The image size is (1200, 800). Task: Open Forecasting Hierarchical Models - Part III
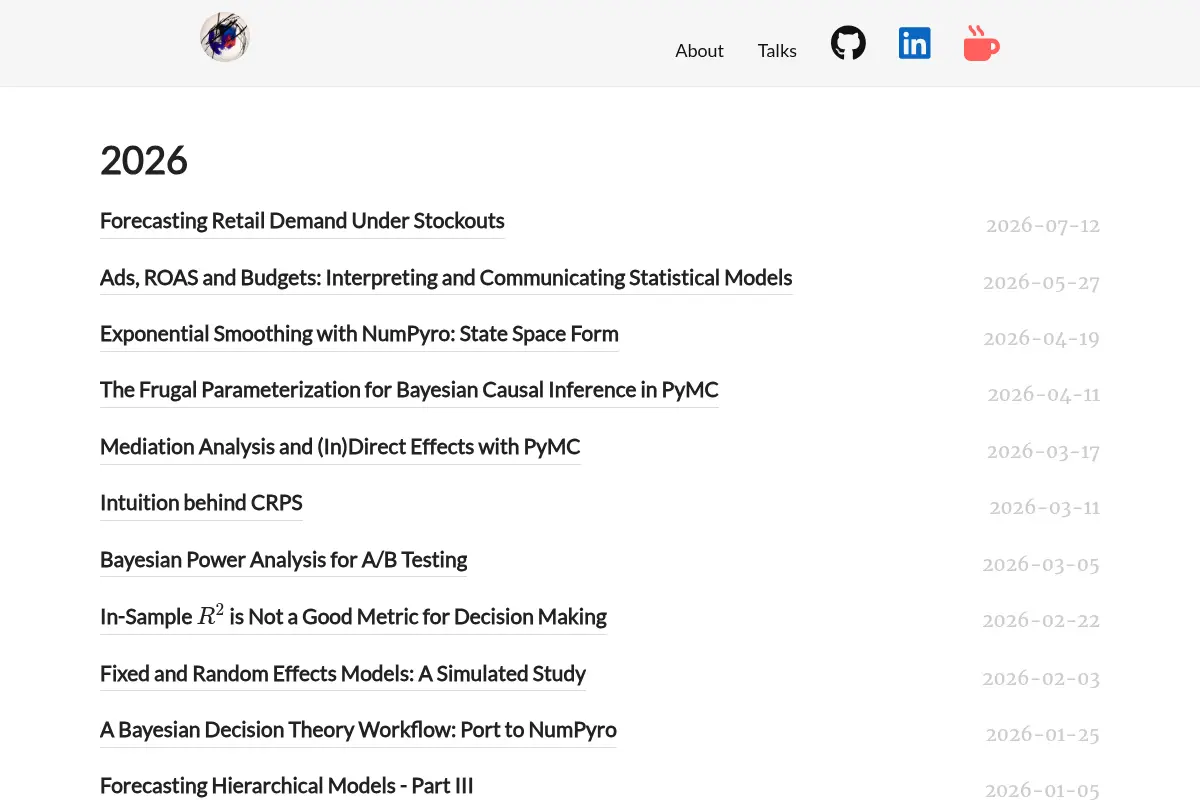click(x=286, y=786)
